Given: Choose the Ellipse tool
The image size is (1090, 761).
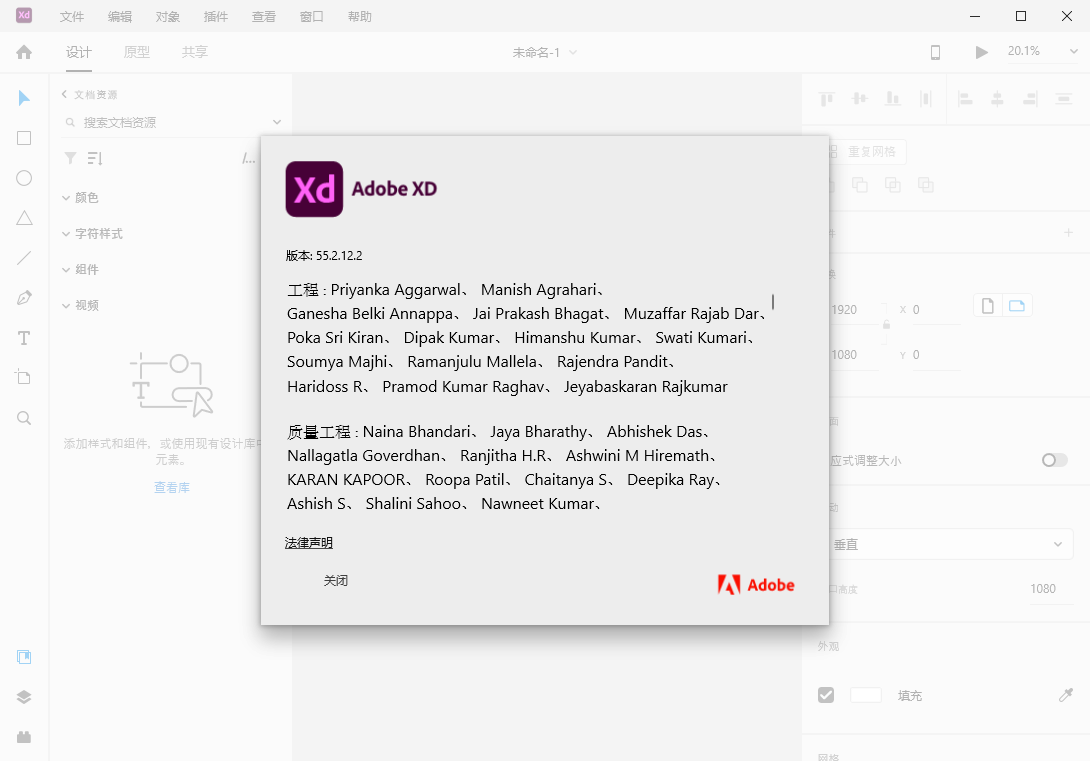Looking at the screenshot, I should (x=24, y=178).
